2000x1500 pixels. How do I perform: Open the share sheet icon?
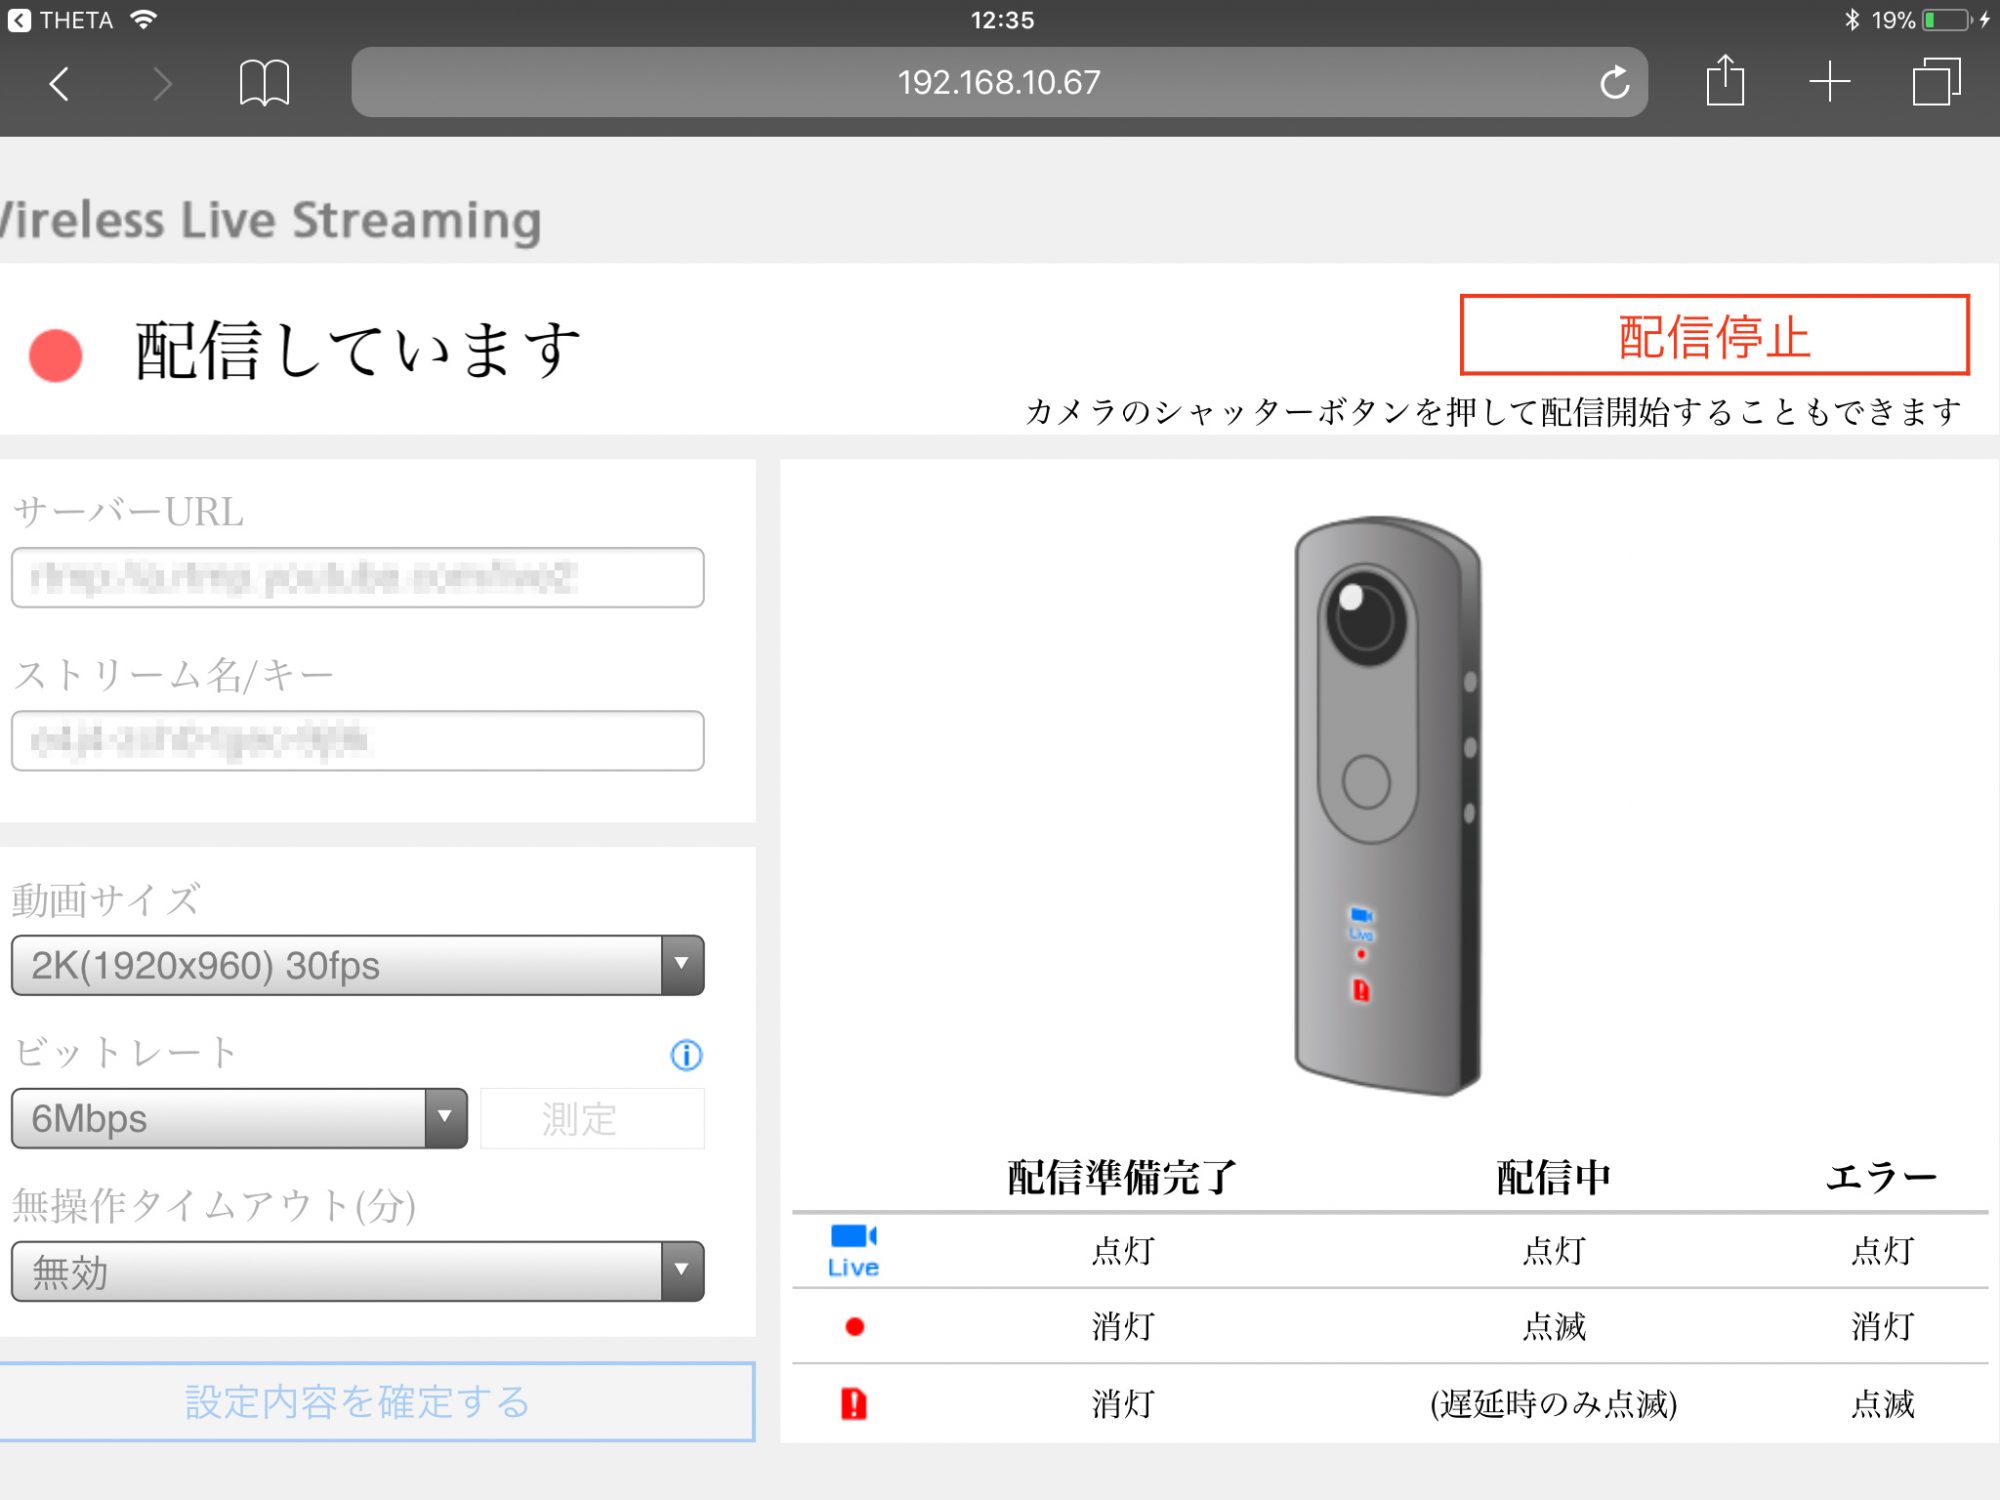pyautogui.click(x=1725, y=80)
